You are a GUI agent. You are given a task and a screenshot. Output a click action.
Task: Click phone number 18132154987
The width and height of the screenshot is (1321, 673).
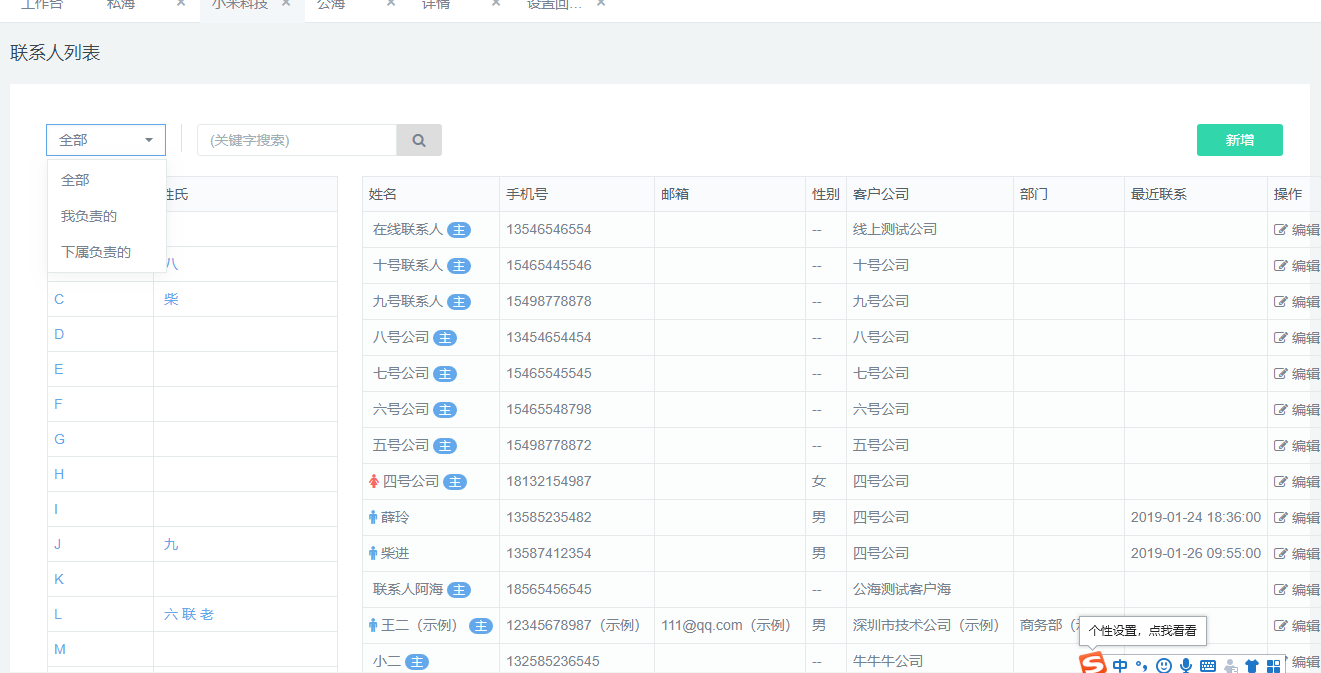click(549, 481)
